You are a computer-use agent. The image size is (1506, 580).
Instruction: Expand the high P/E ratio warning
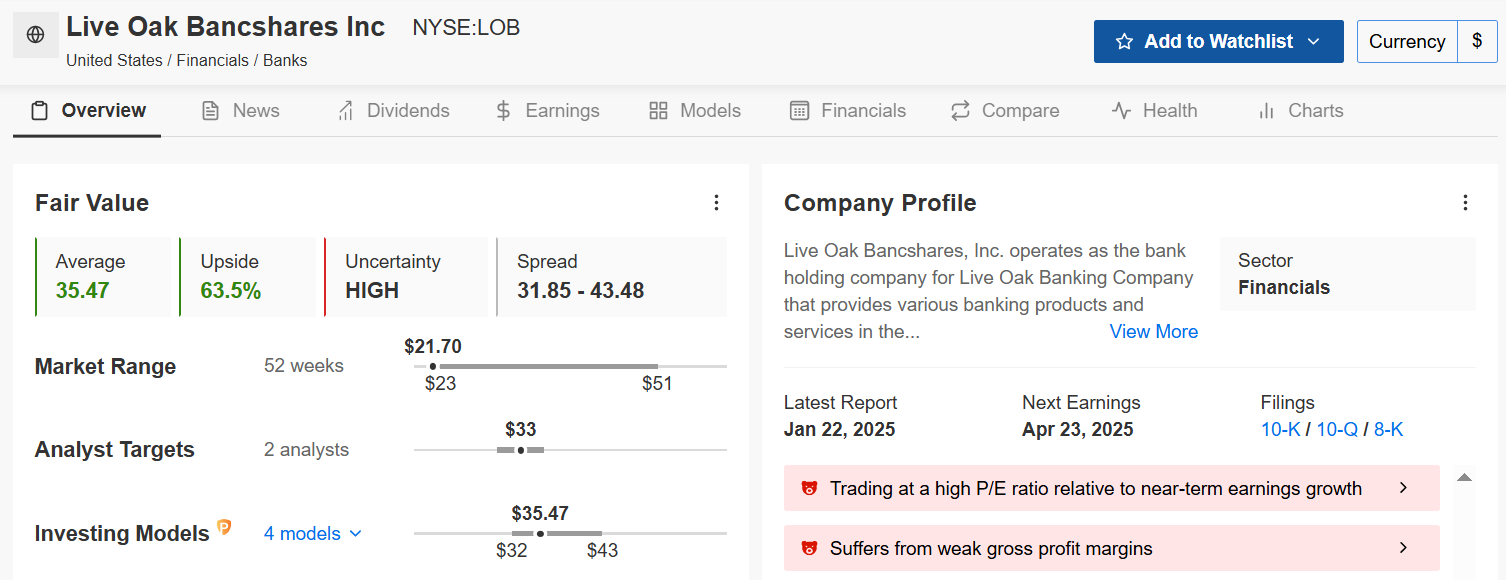(1111, 488)
